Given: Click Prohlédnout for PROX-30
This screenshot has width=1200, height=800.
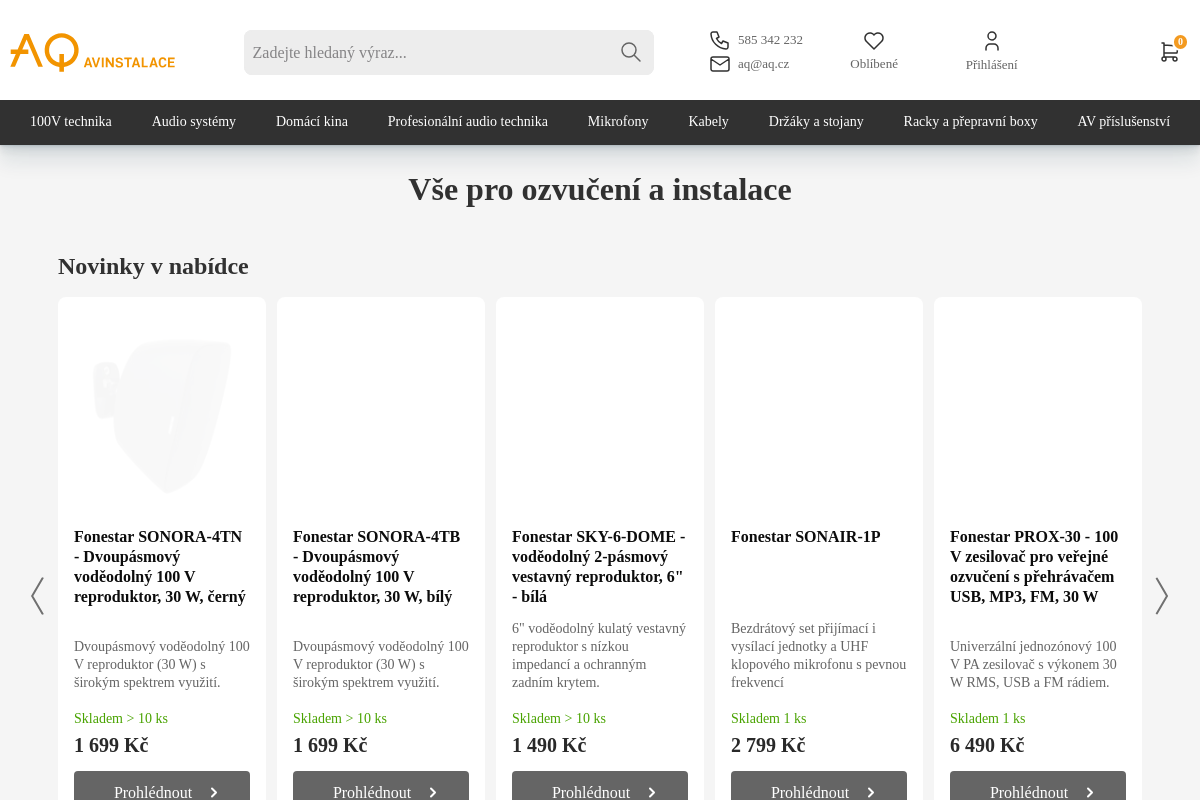Looking at the screenshot, I should tap(1038, 788).
